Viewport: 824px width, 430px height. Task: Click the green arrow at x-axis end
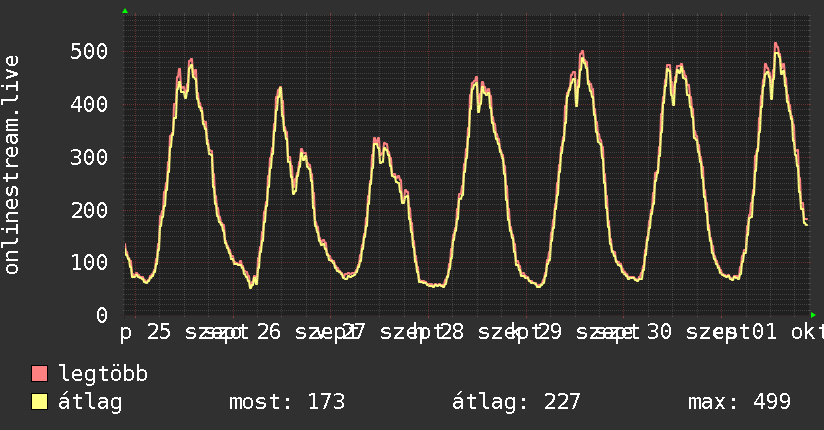click(x=813, y=315)
